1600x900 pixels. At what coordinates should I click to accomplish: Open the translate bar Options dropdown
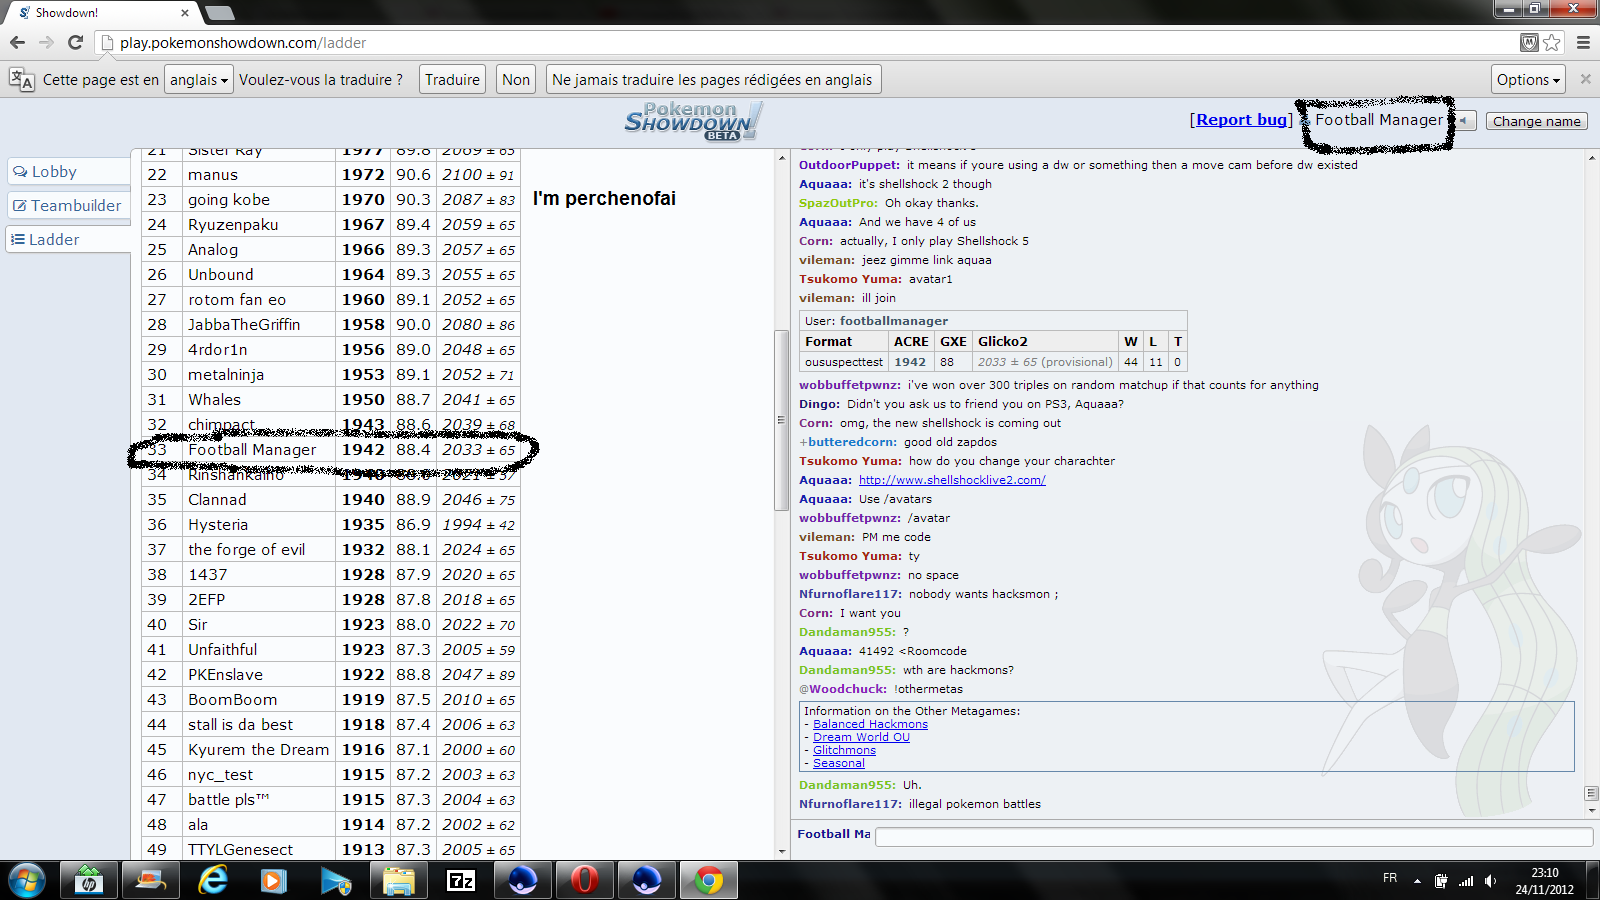pyautogui.click(x=1528, y=80)
